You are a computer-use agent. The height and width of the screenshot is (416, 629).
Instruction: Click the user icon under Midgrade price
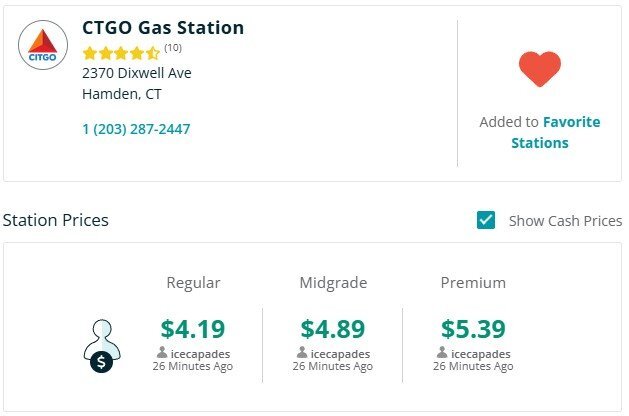(x=302, y=353)
